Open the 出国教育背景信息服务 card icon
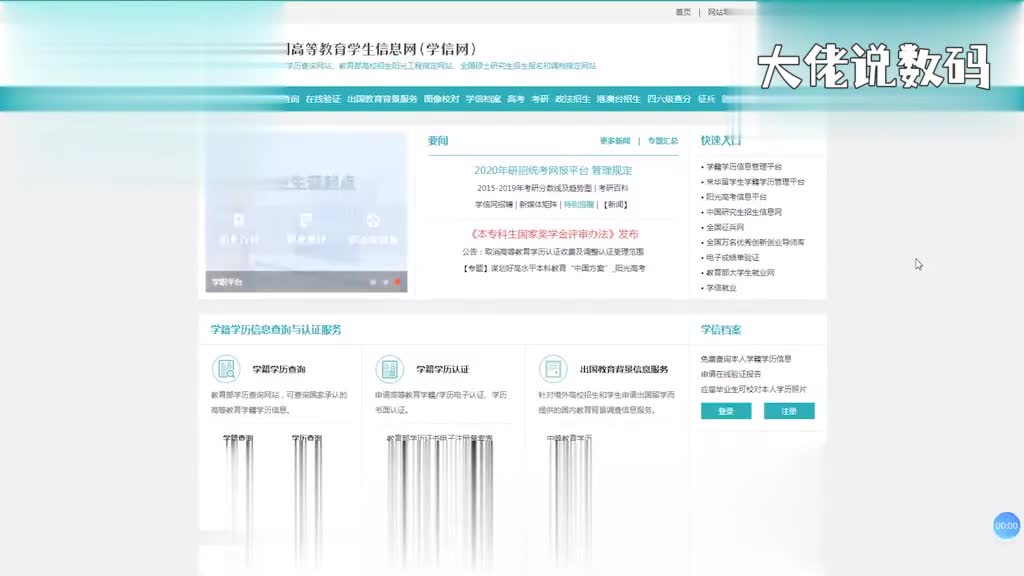Image resolution: width=1024 pixels, height=576 pixels. point(553,369)
